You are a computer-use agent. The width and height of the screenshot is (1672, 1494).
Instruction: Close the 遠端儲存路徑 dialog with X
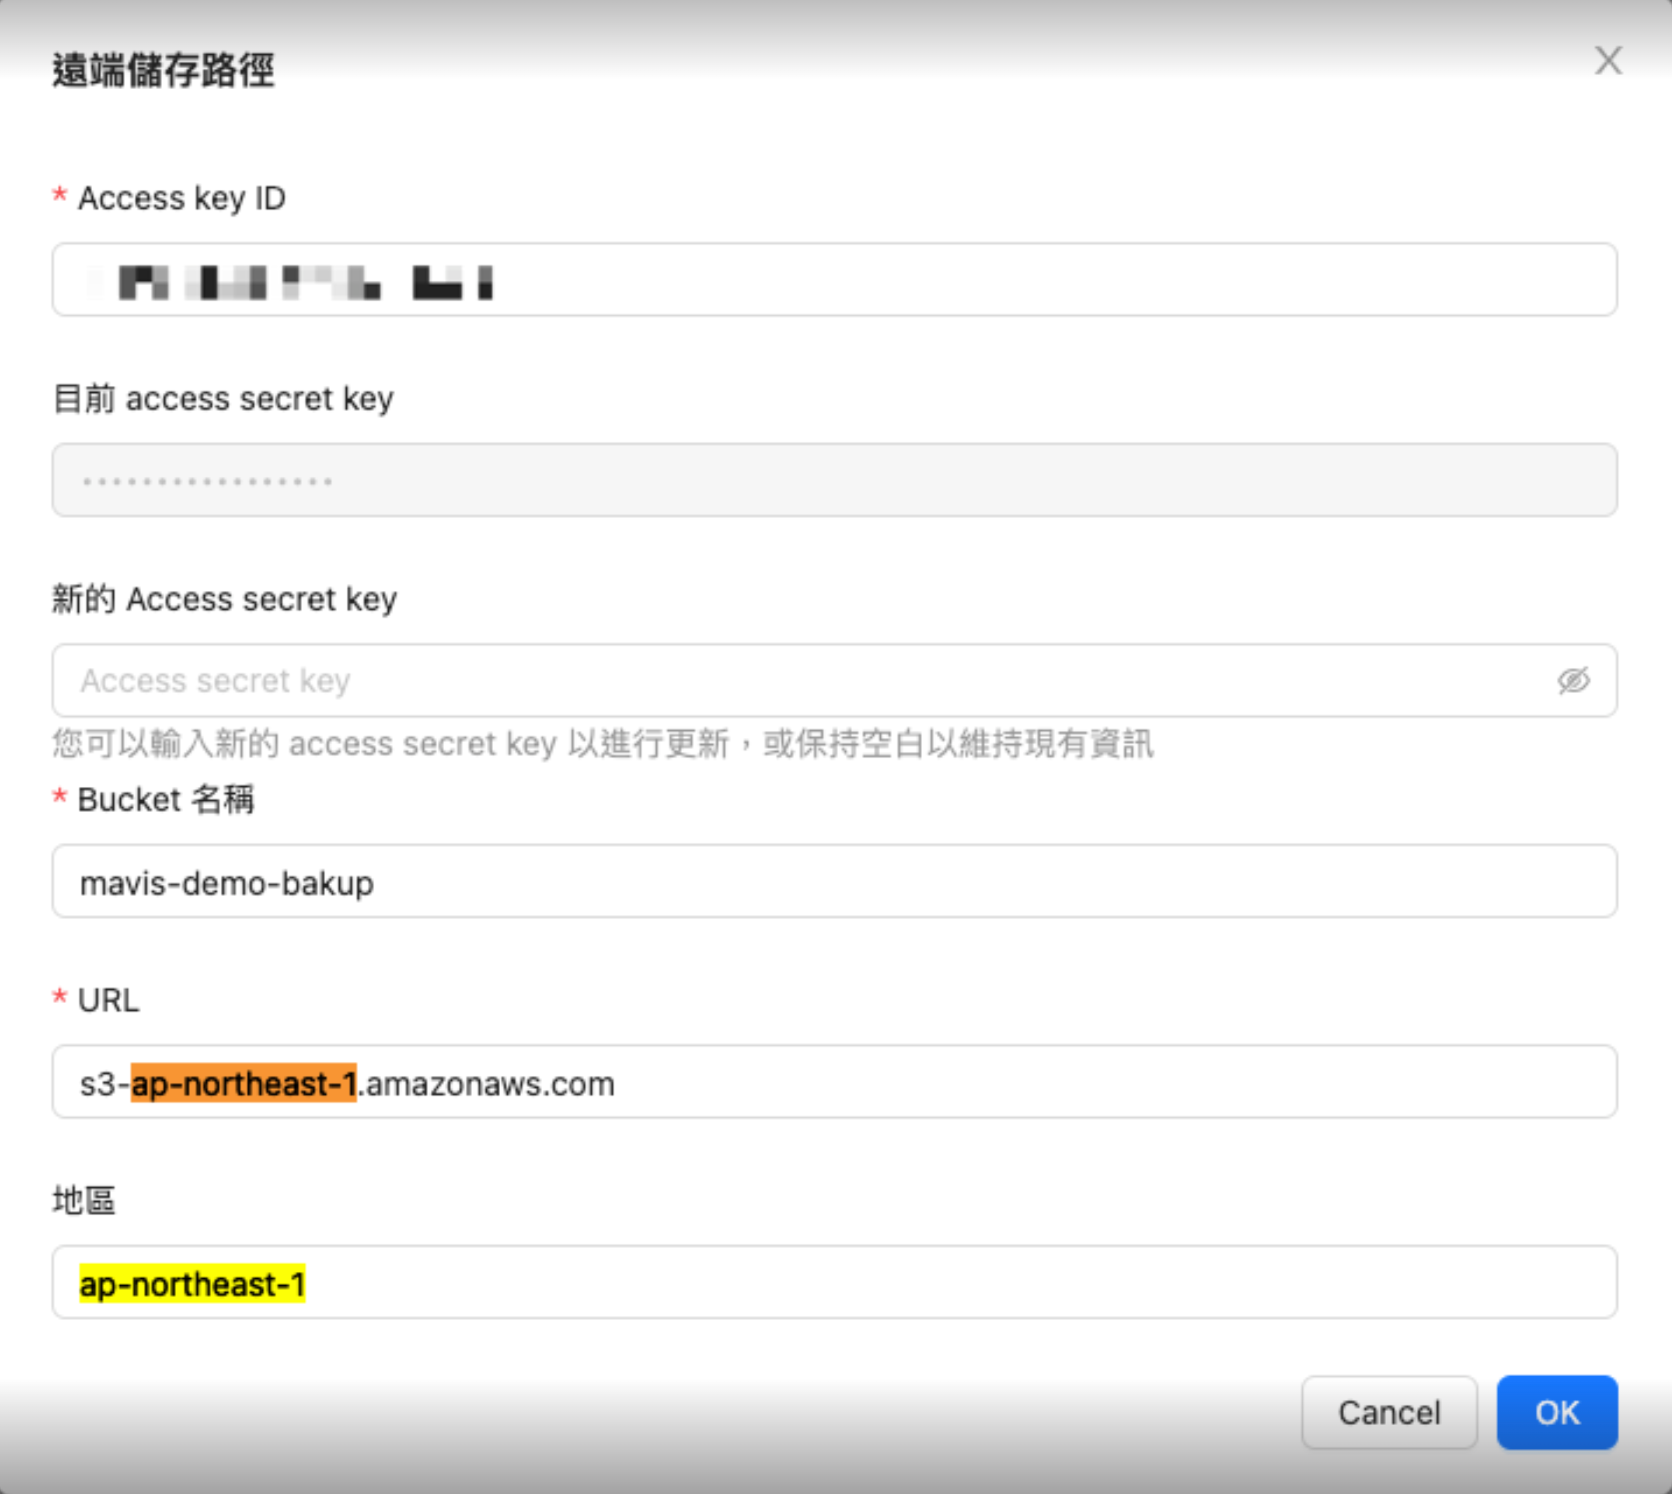tap(1607, 61)
